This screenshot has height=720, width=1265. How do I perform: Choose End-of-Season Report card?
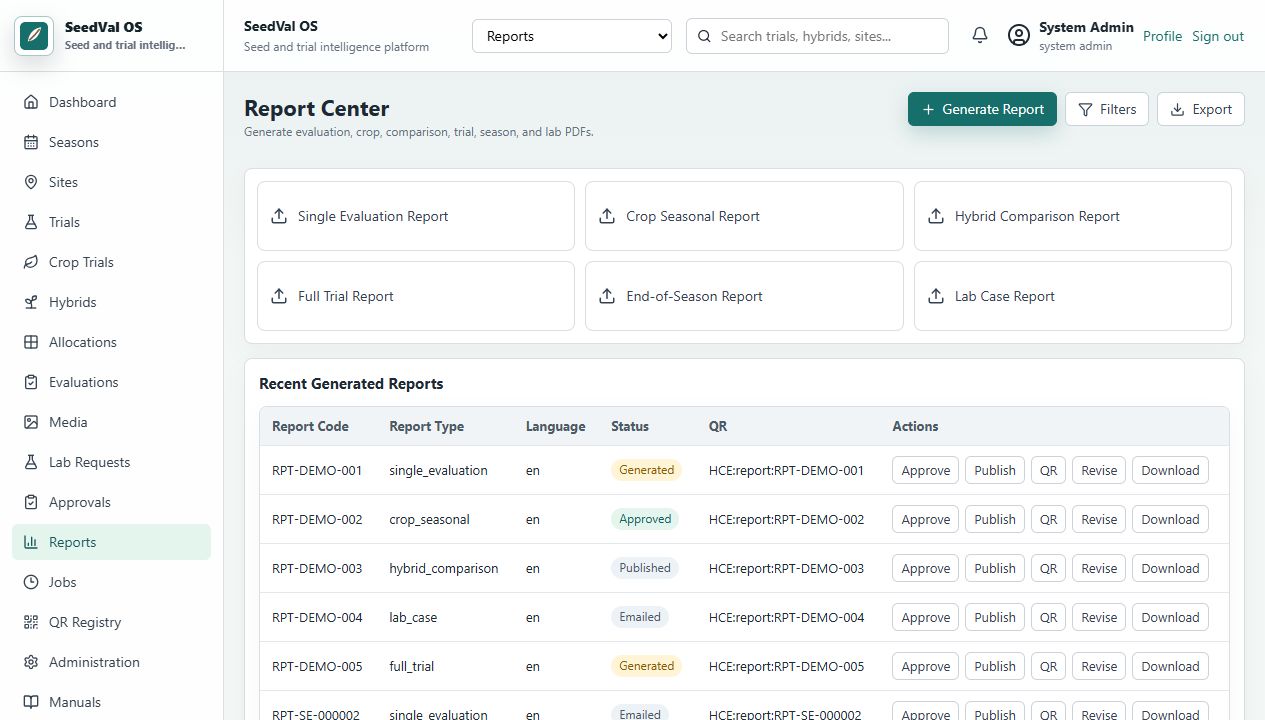[x=744, y=296]
